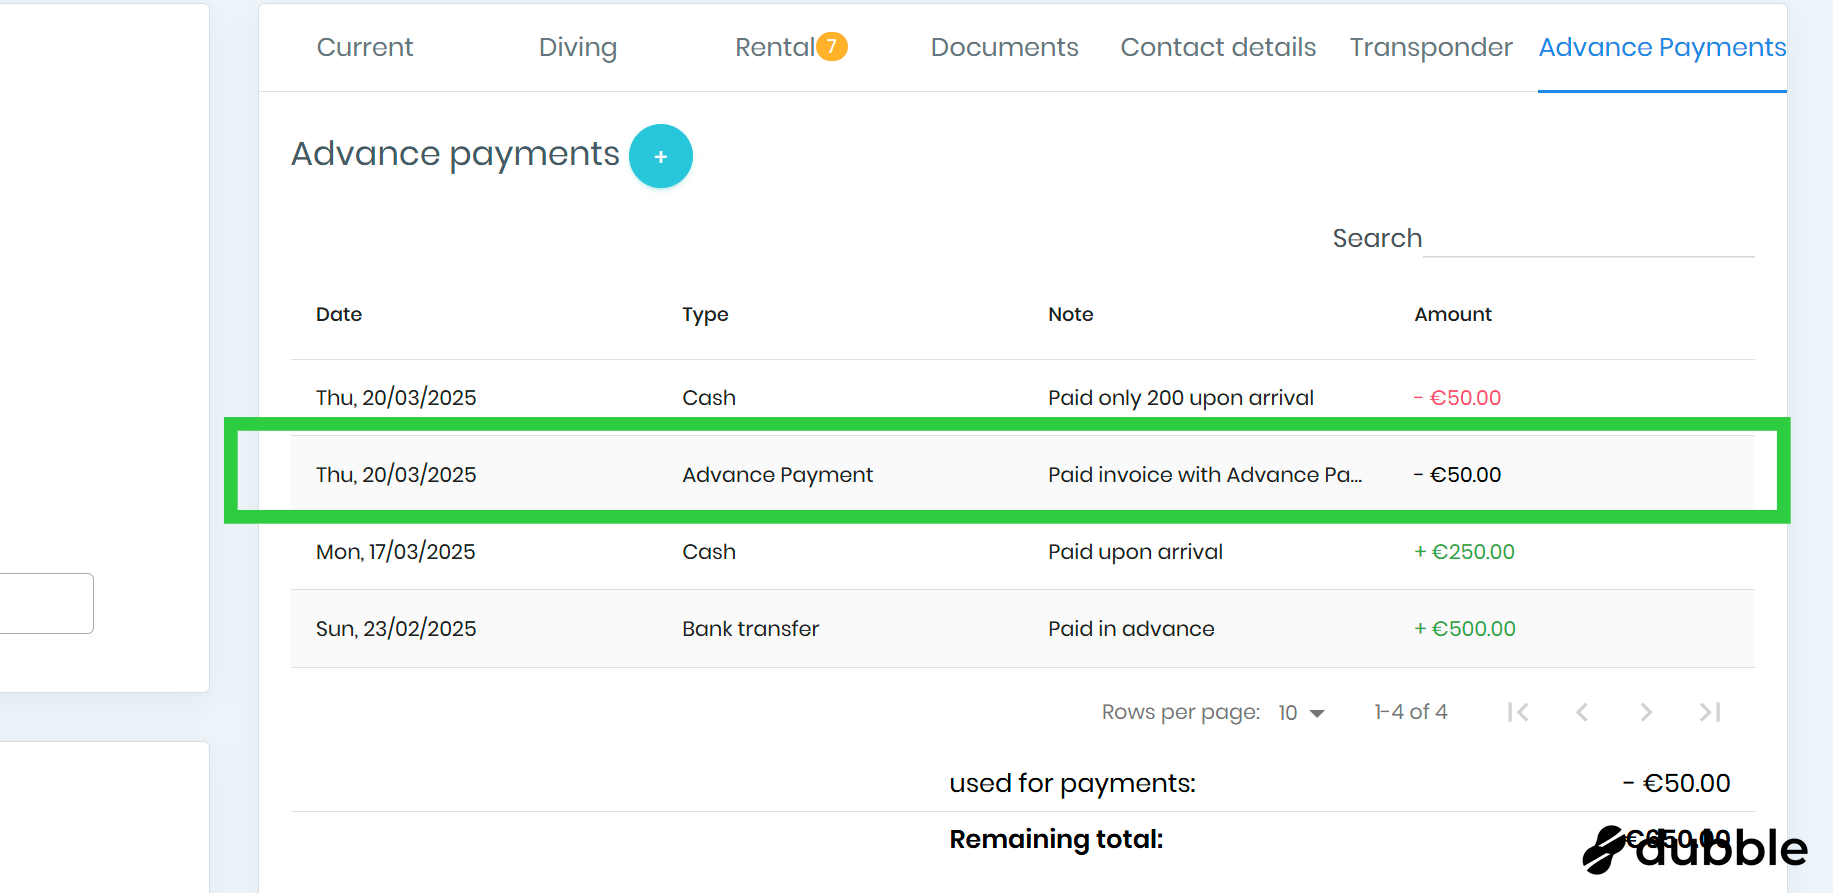Click the orange 7 badge on Rental

(831, 46)
